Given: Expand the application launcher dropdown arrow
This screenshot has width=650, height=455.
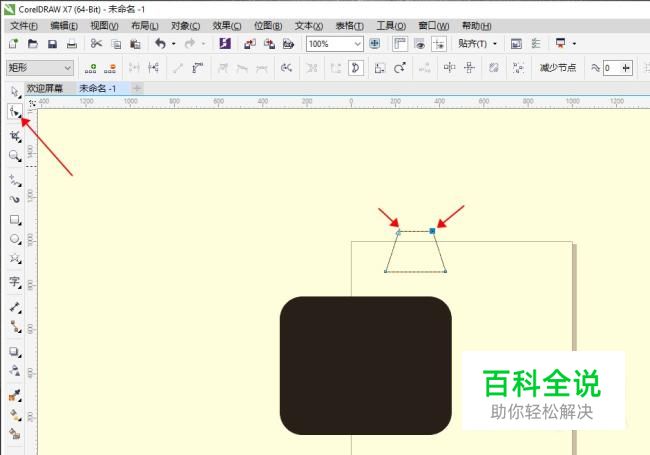Looking at the screenshot, I should click(574, 44).
